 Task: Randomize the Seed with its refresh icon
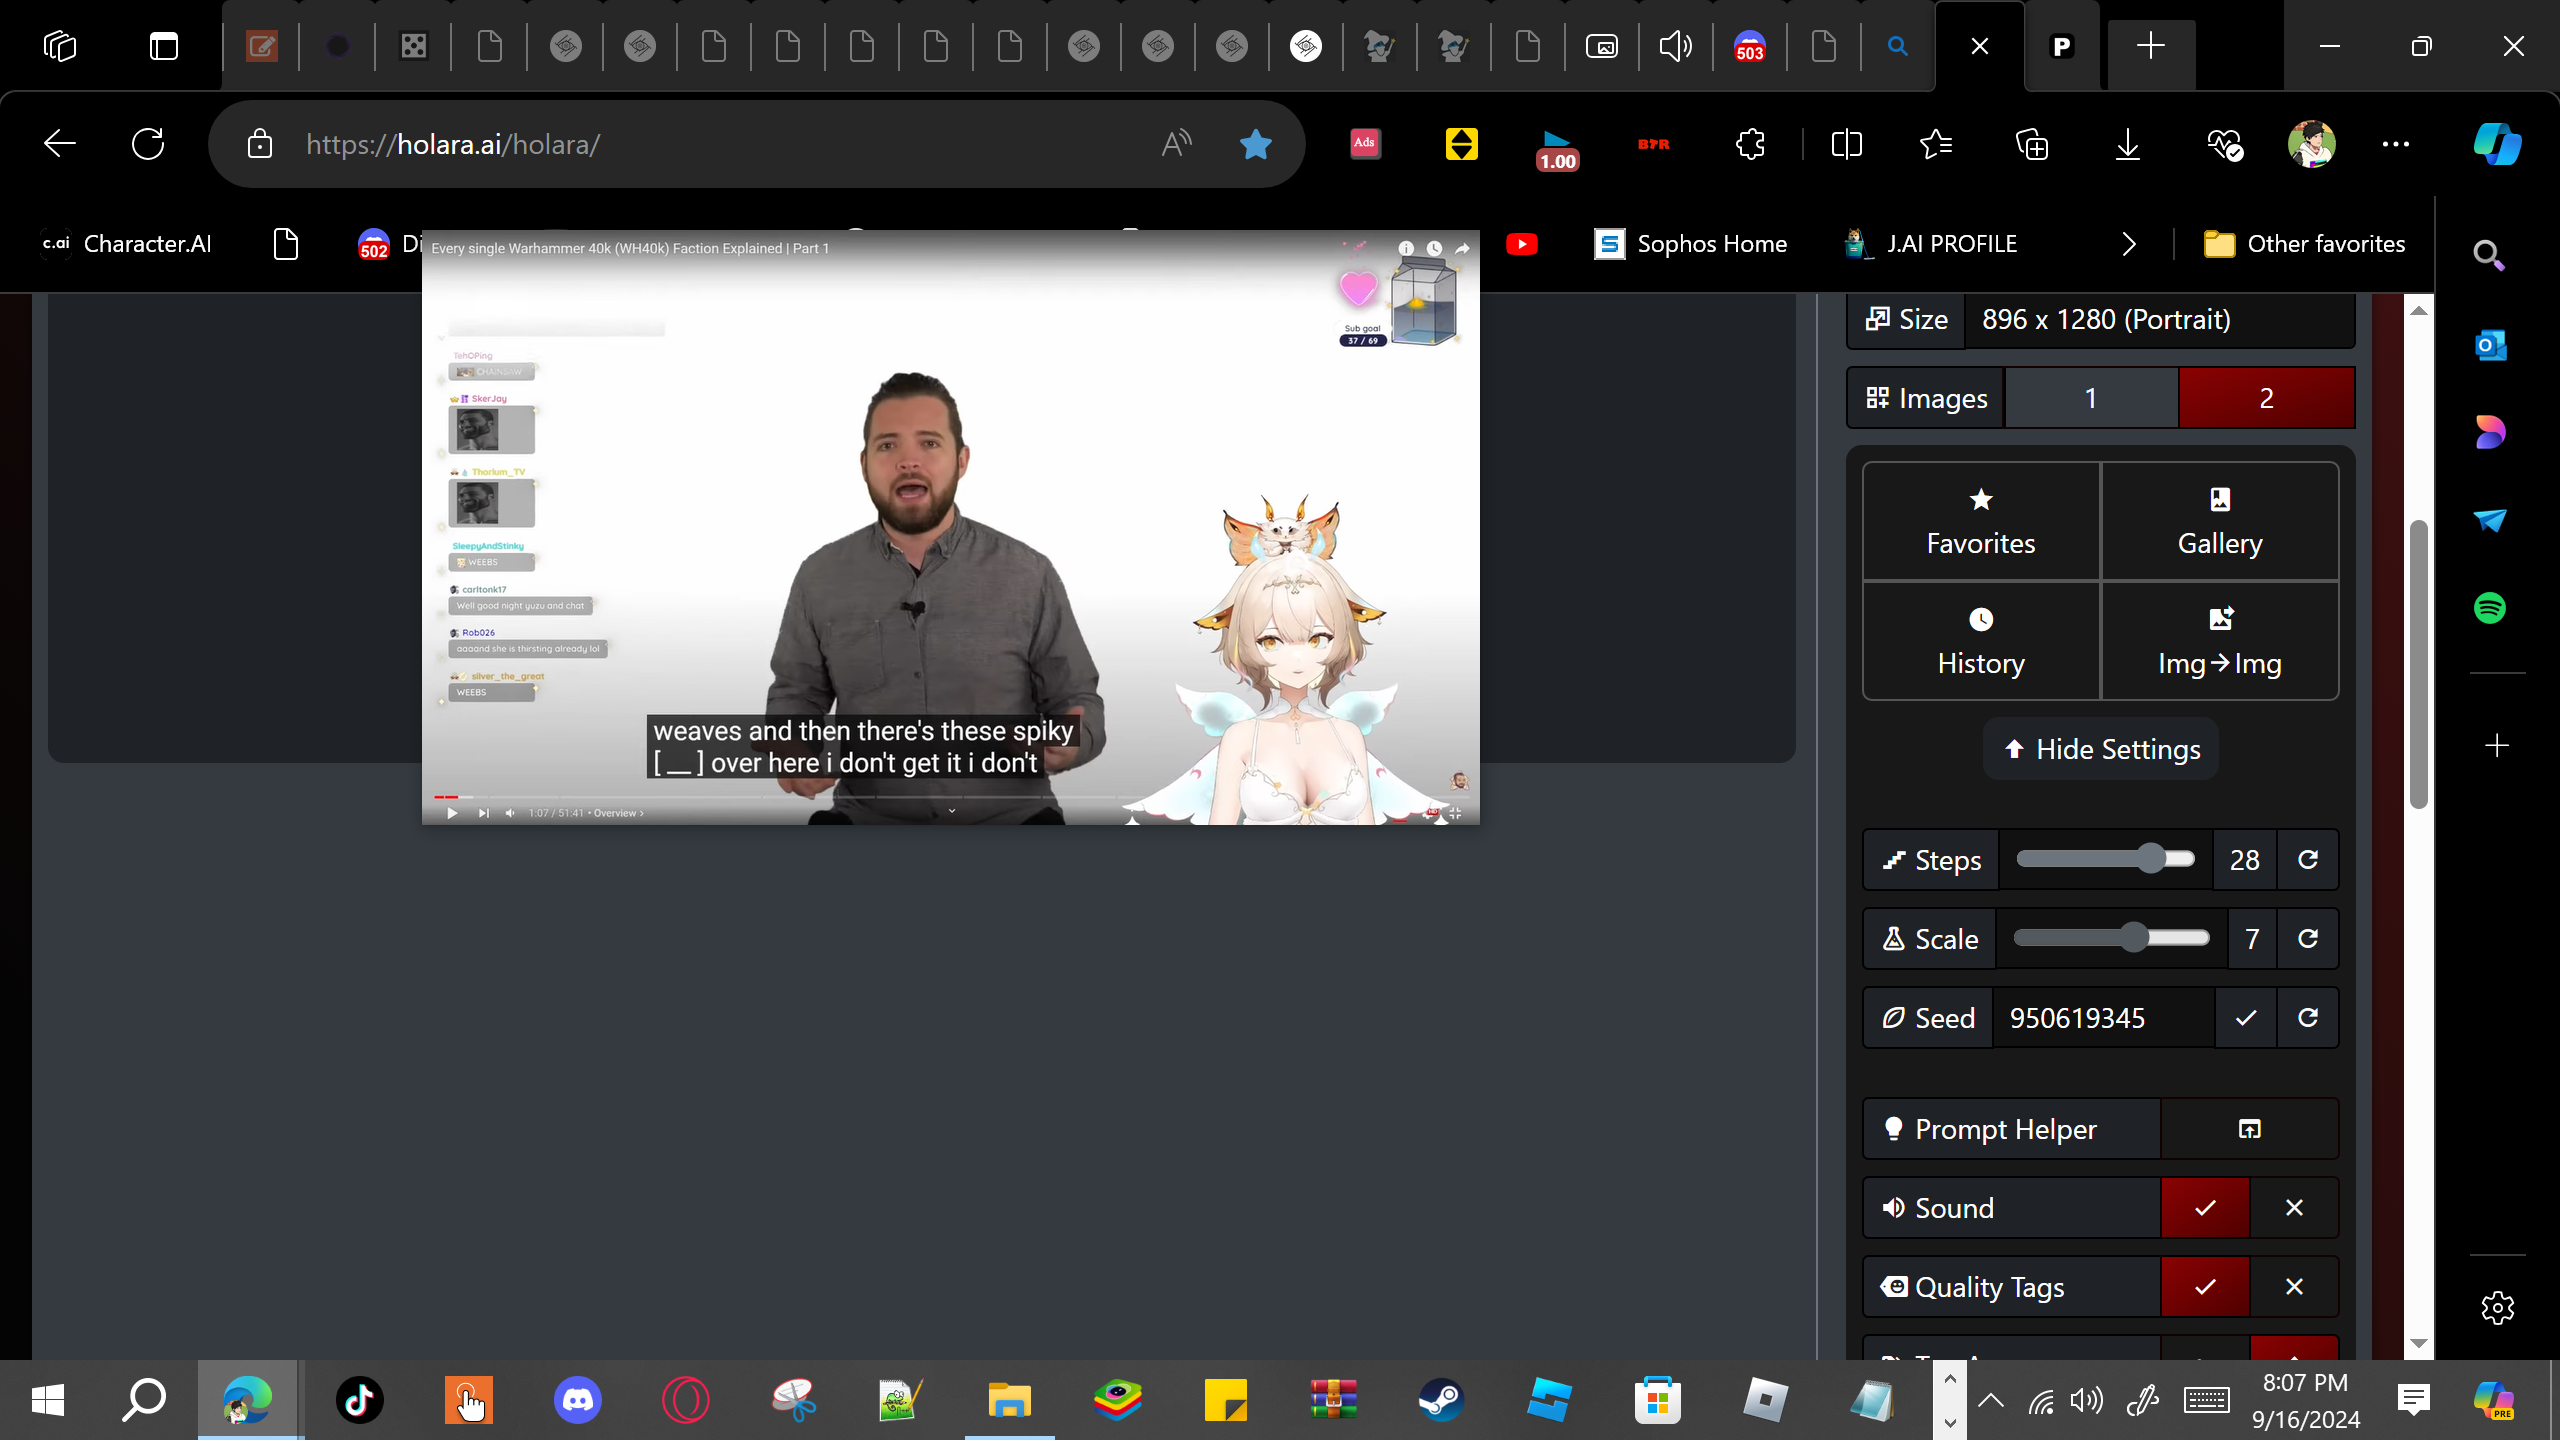(x=2307, y=1017)
